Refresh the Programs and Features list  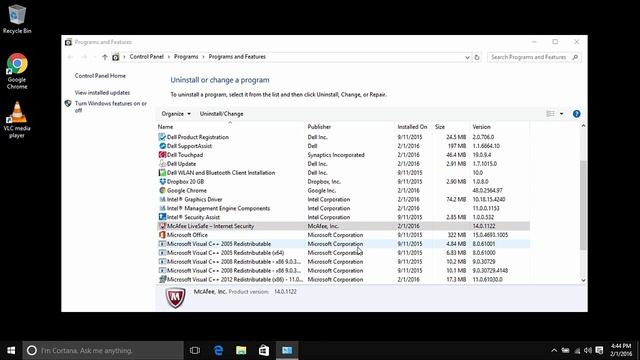(x=477, y=57)
